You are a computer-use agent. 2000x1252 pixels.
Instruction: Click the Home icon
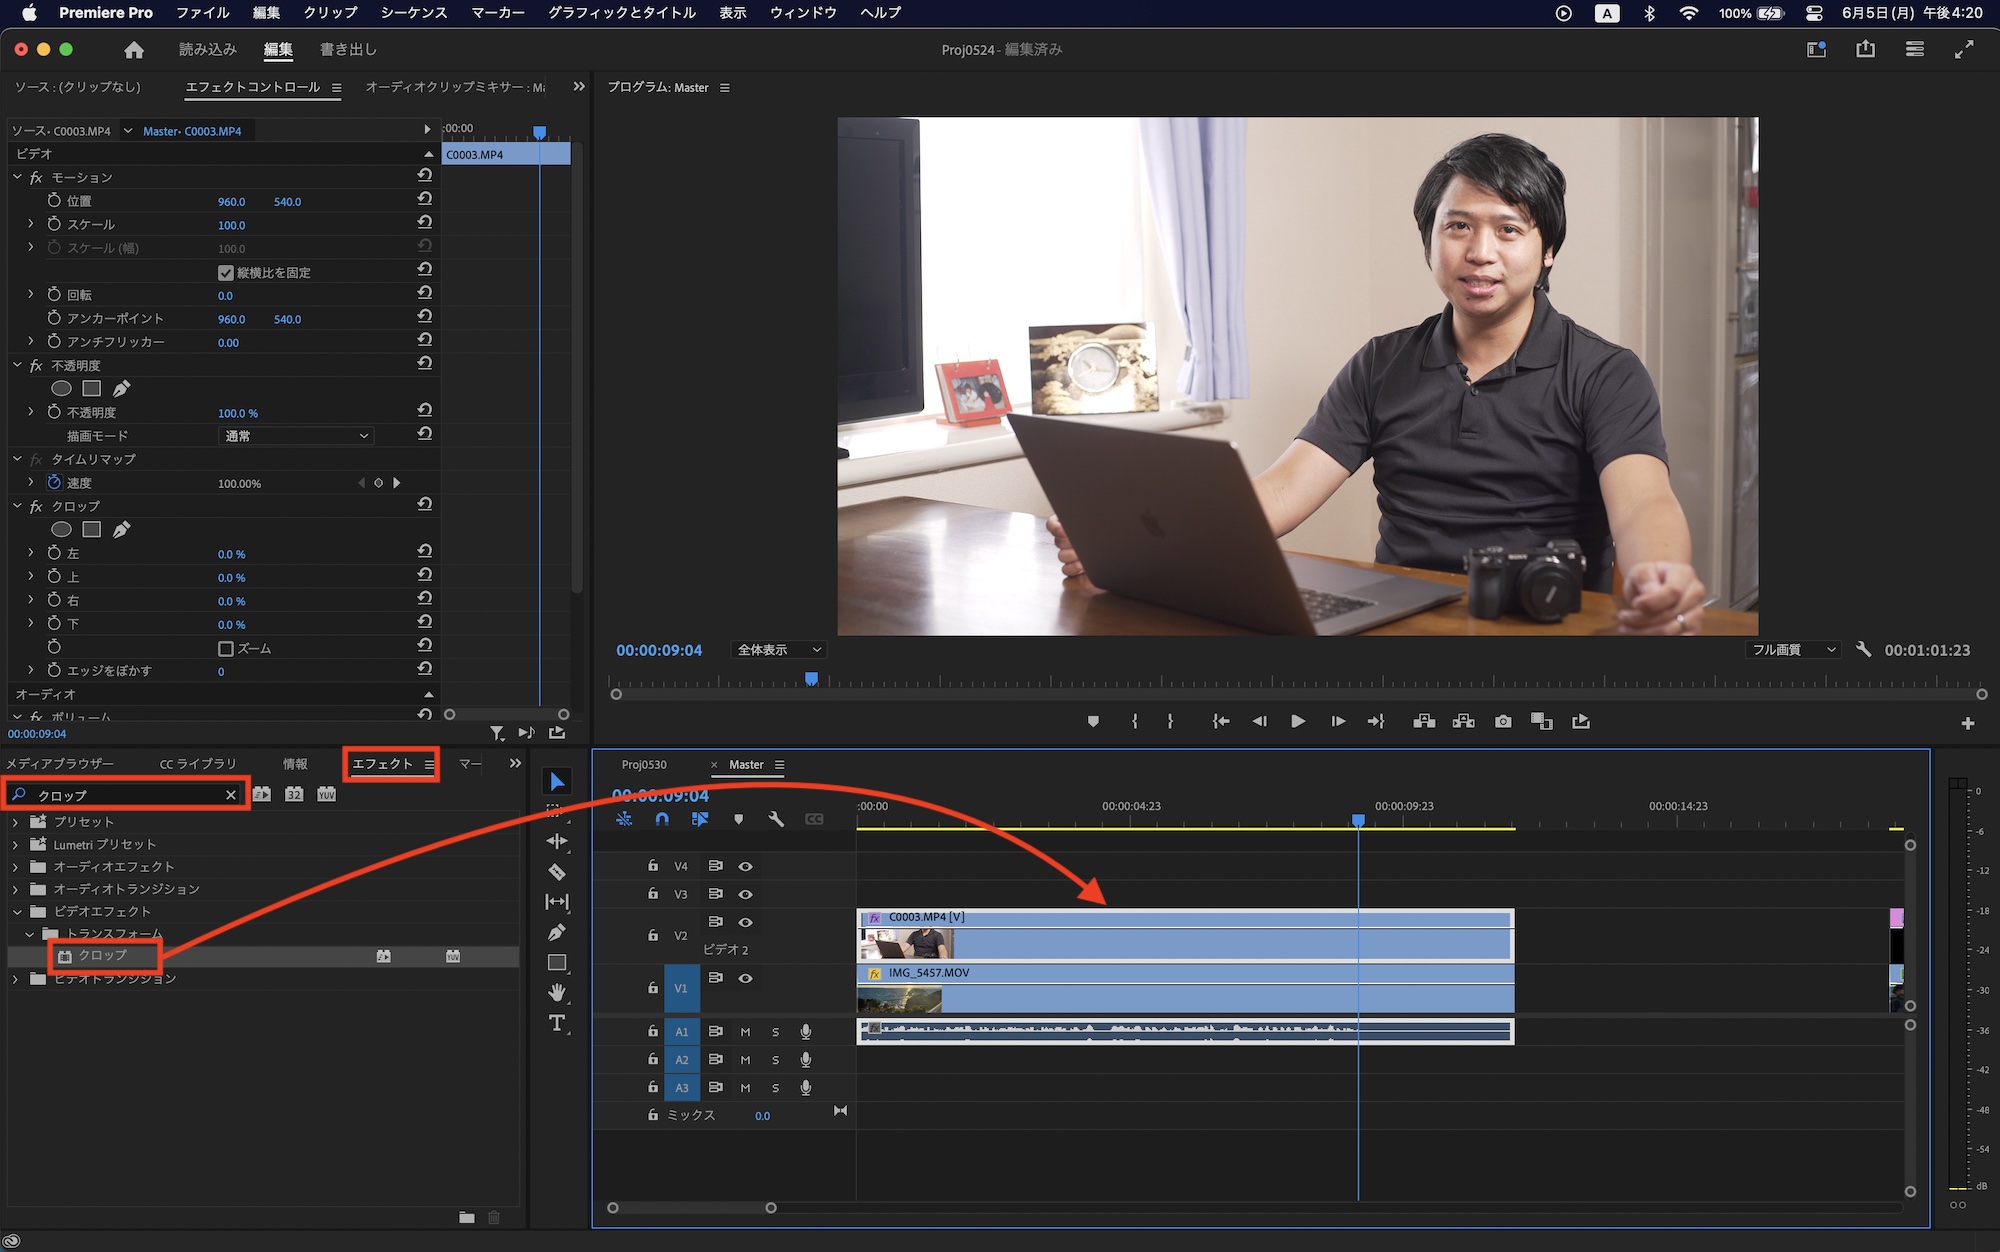click(x=134, y=49)
